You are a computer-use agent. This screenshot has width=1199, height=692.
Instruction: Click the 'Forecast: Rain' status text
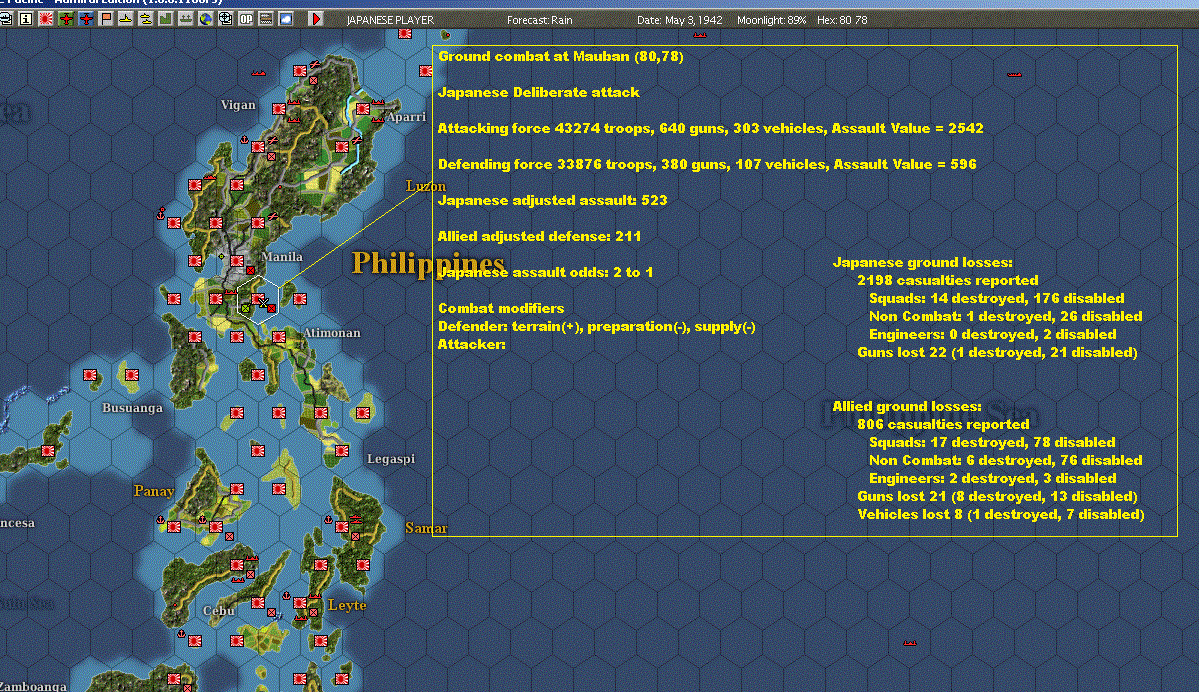pos(539,20)
